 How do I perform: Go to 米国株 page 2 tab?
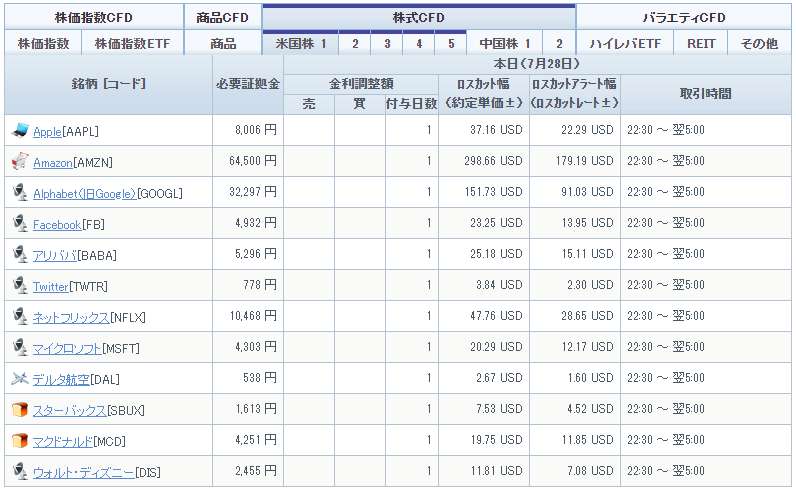(x=355, y=43)
